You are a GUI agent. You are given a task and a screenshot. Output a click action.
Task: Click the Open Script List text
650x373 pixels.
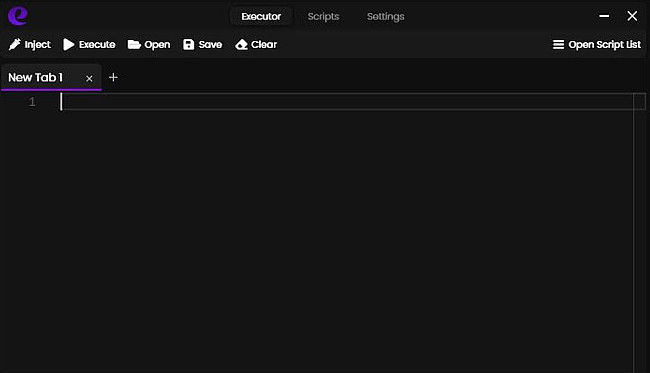pos(604,44)
